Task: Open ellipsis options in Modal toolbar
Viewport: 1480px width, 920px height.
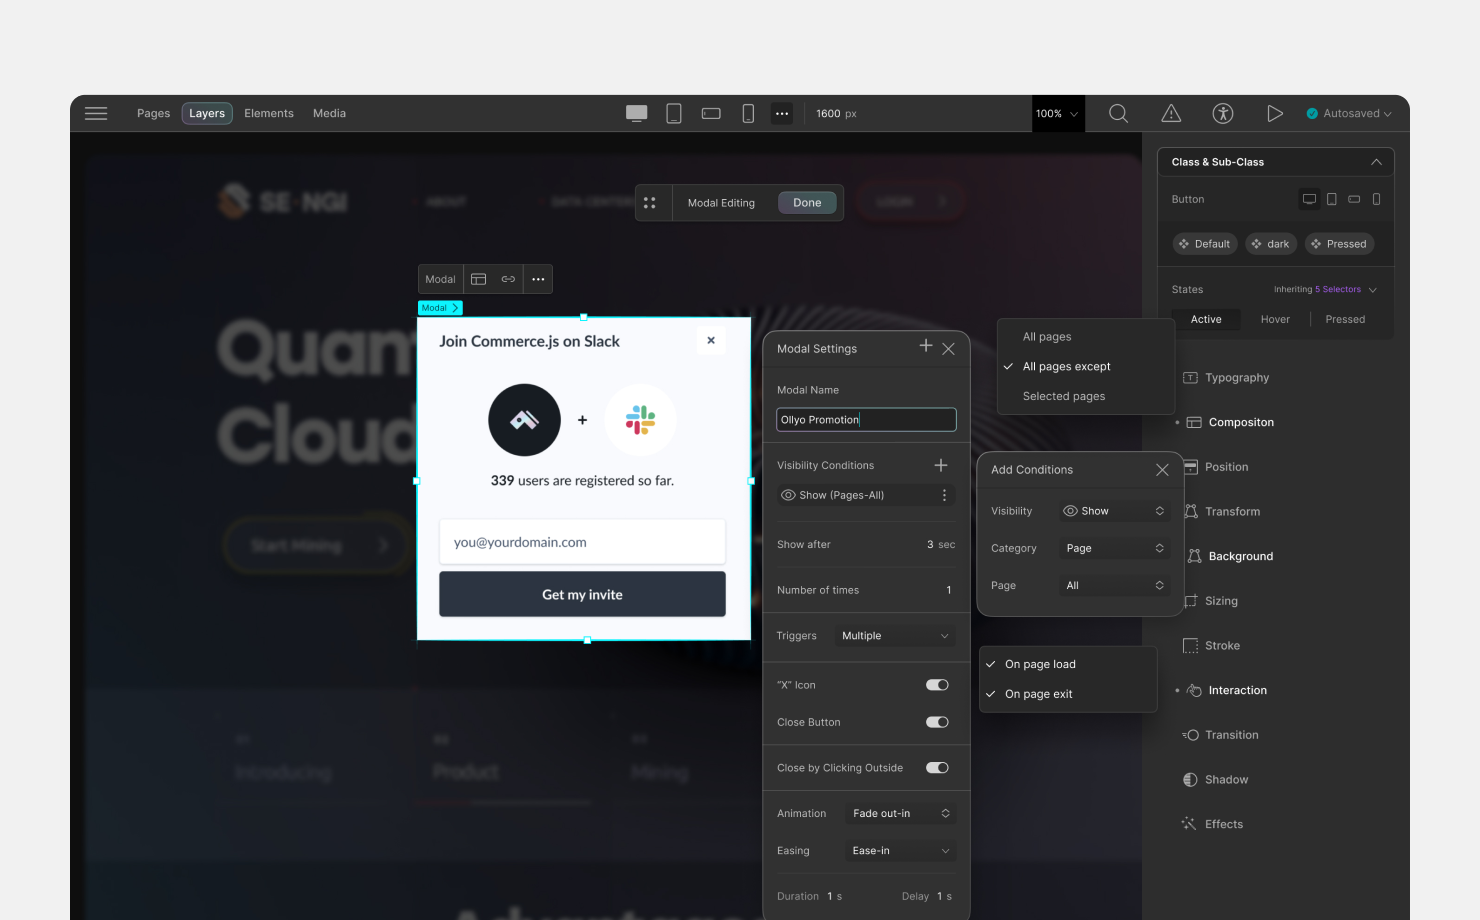Action: point(538,279)
